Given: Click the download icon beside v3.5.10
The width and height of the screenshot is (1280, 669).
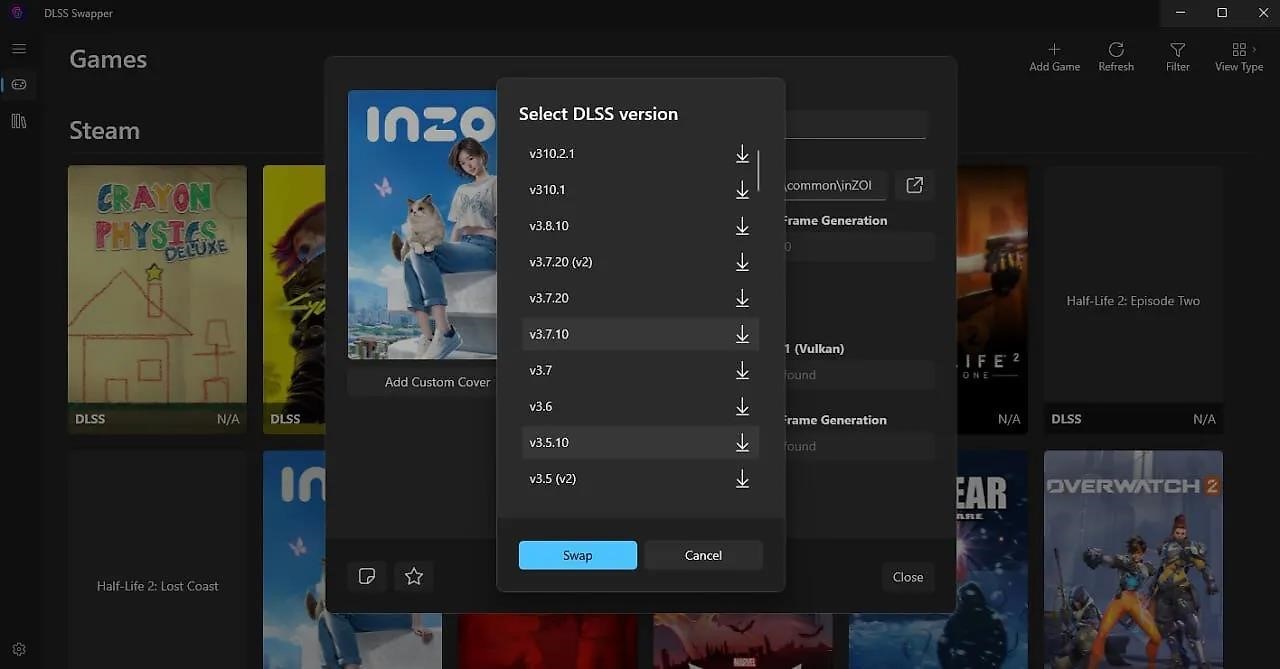Looking at the screenshot, I should [742, 442].
